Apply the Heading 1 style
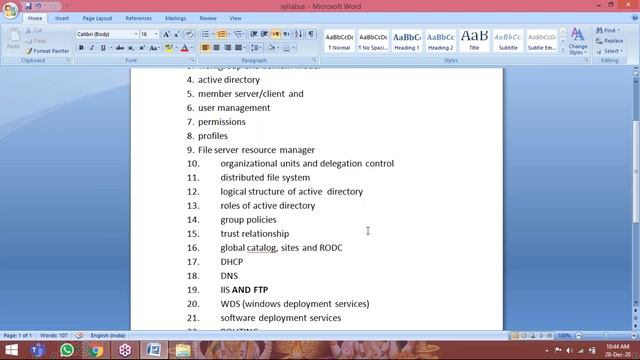 407,41
